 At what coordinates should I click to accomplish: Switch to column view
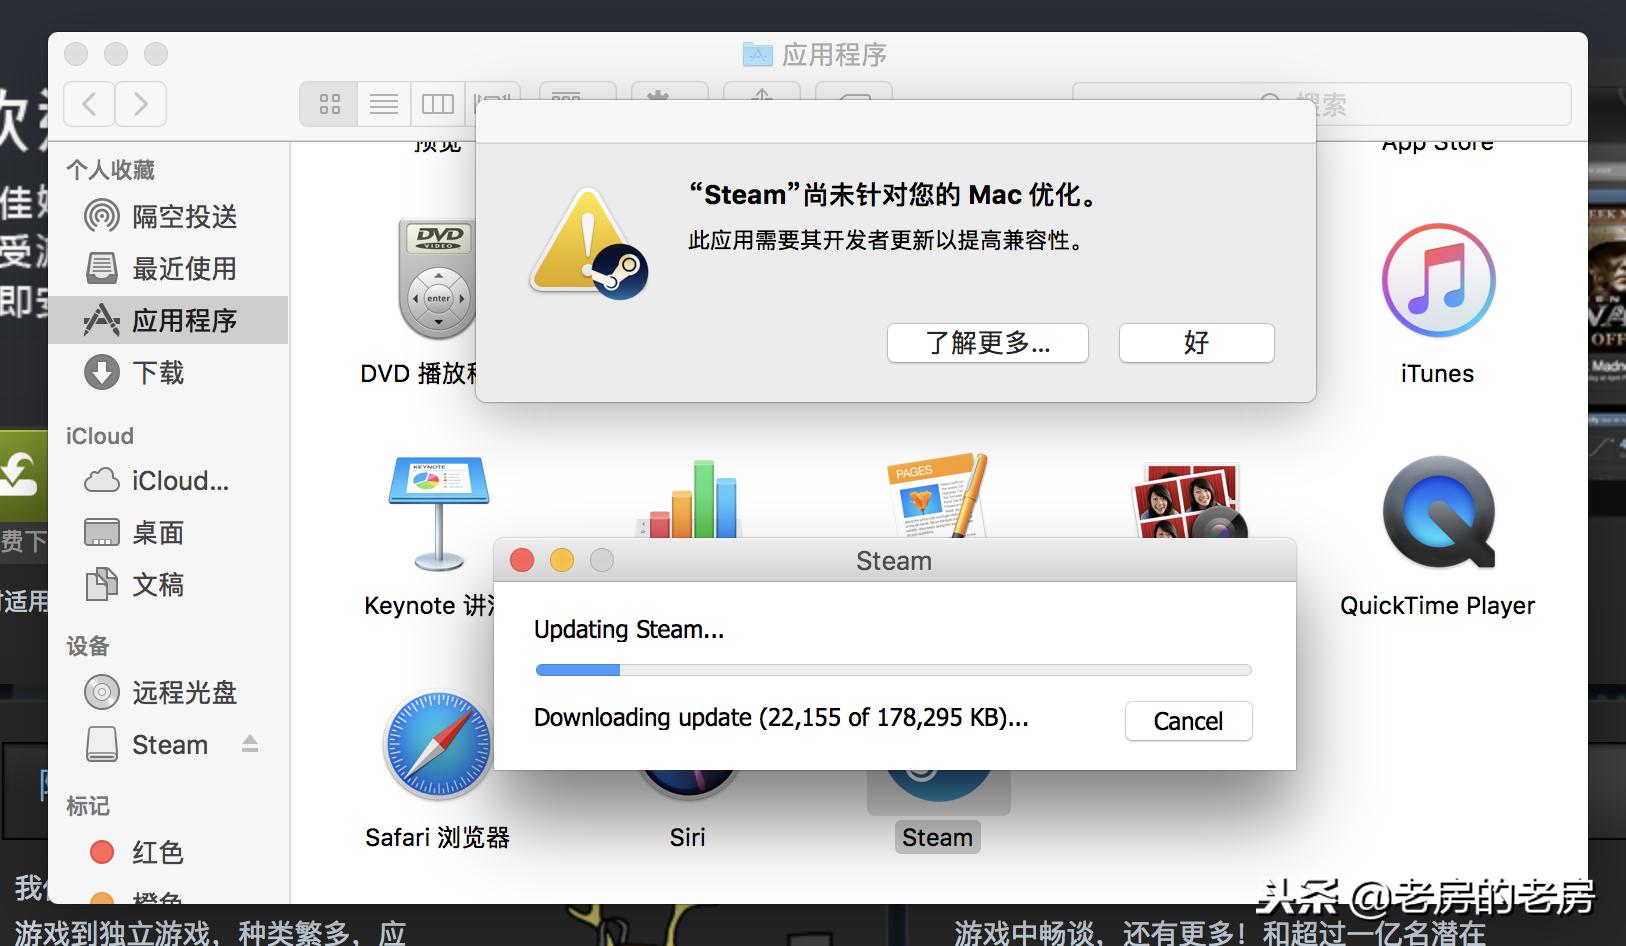[437, 103]
